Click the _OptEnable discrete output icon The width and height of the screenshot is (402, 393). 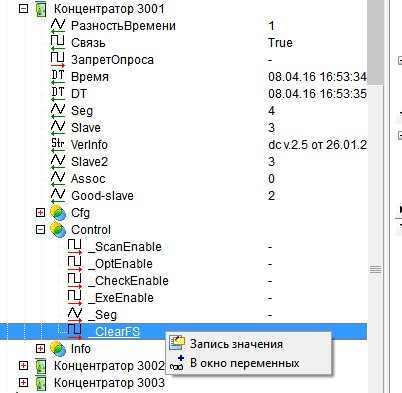point(75,264)
